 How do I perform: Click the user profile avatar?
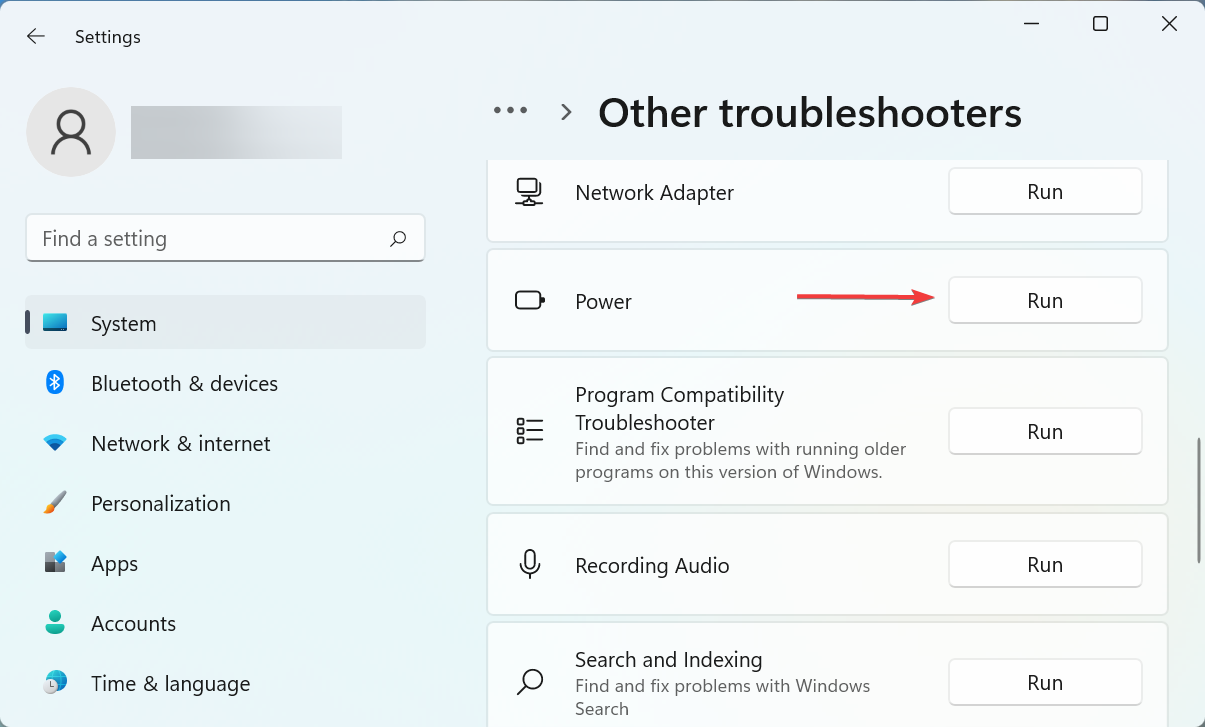tap(71, 131)
